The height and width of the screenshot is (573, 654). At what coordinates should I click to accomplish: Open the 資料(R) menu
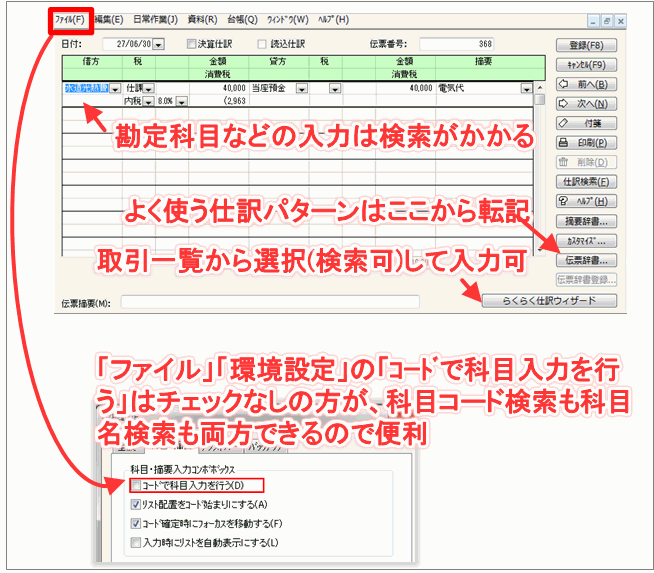click(x=202, y=20)
